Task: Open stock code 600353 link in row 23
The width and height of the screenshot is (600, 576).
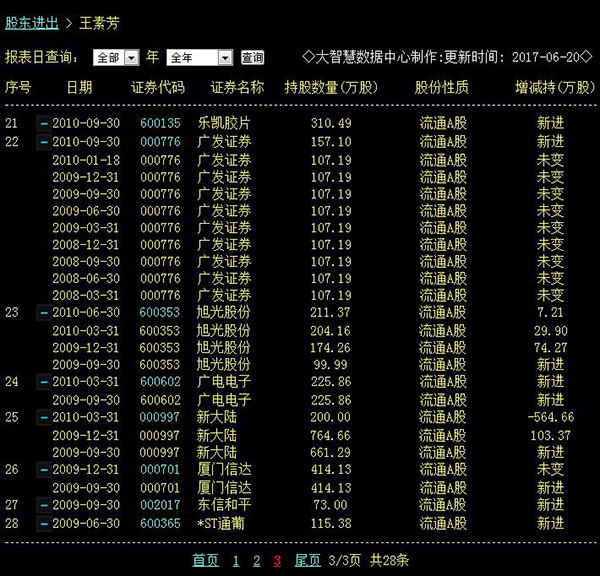Action: click(x=159, y=312)
